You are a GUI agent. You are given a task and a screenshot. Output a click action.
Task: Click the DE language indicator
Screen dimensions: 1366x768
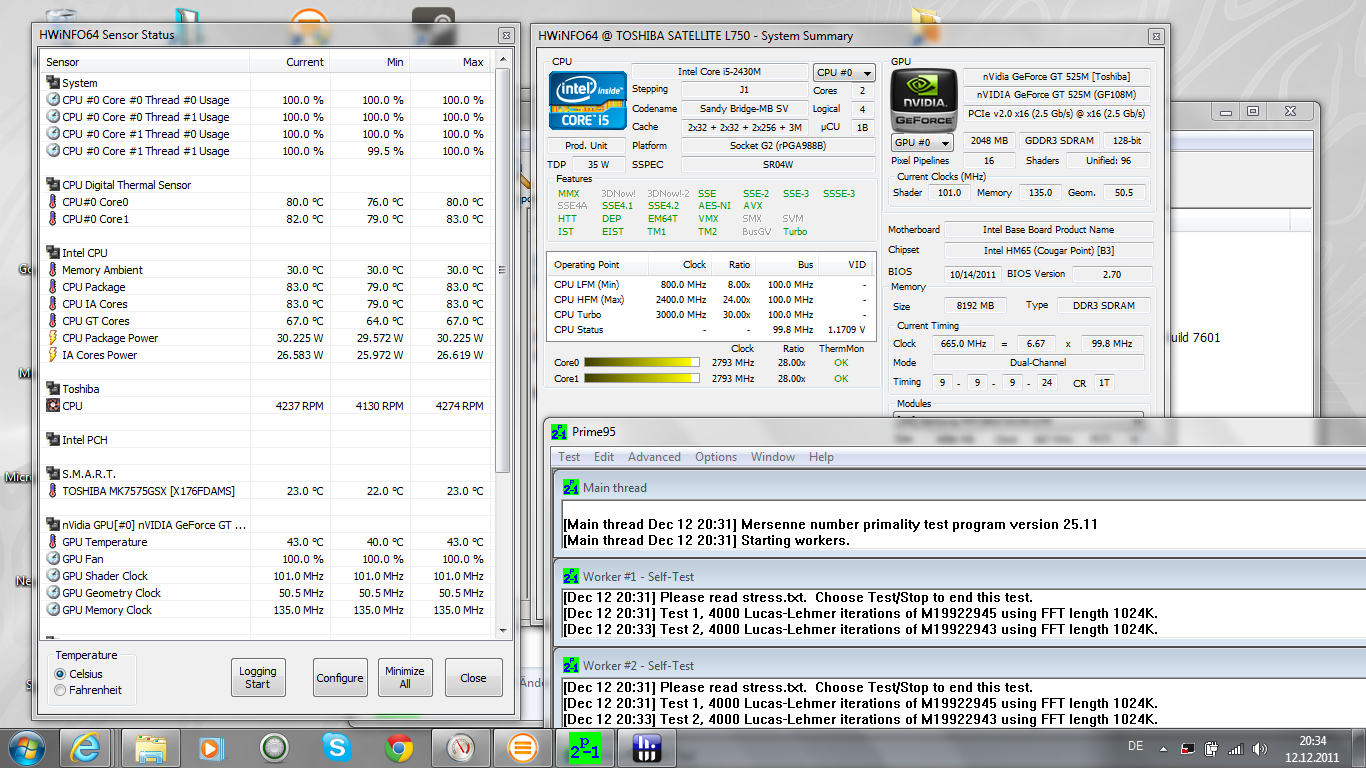click(1136, 747)
